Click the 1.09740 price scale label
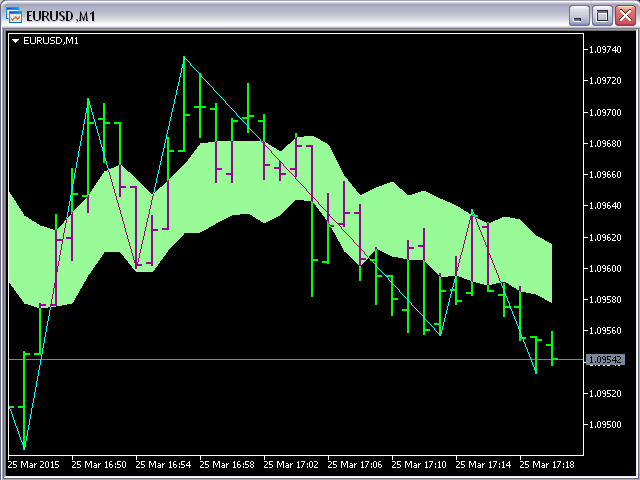The image size is (640, 480). coord(606,50)
